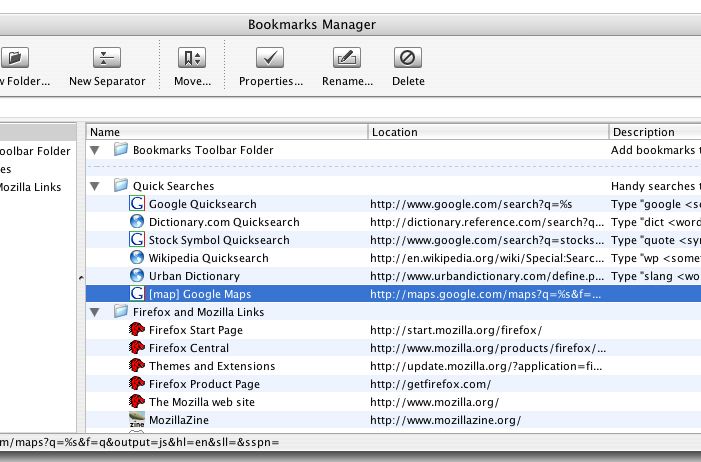Click the Handy searches description cell
Image resolution: width=701 pixels, height=462 pixels.
click(656, 186)
